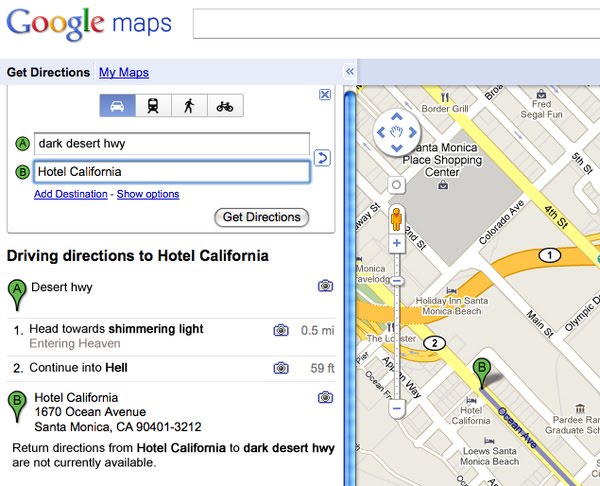Click the green B marker next to destination field
The image size is (600, 486).
click(23, 172)
